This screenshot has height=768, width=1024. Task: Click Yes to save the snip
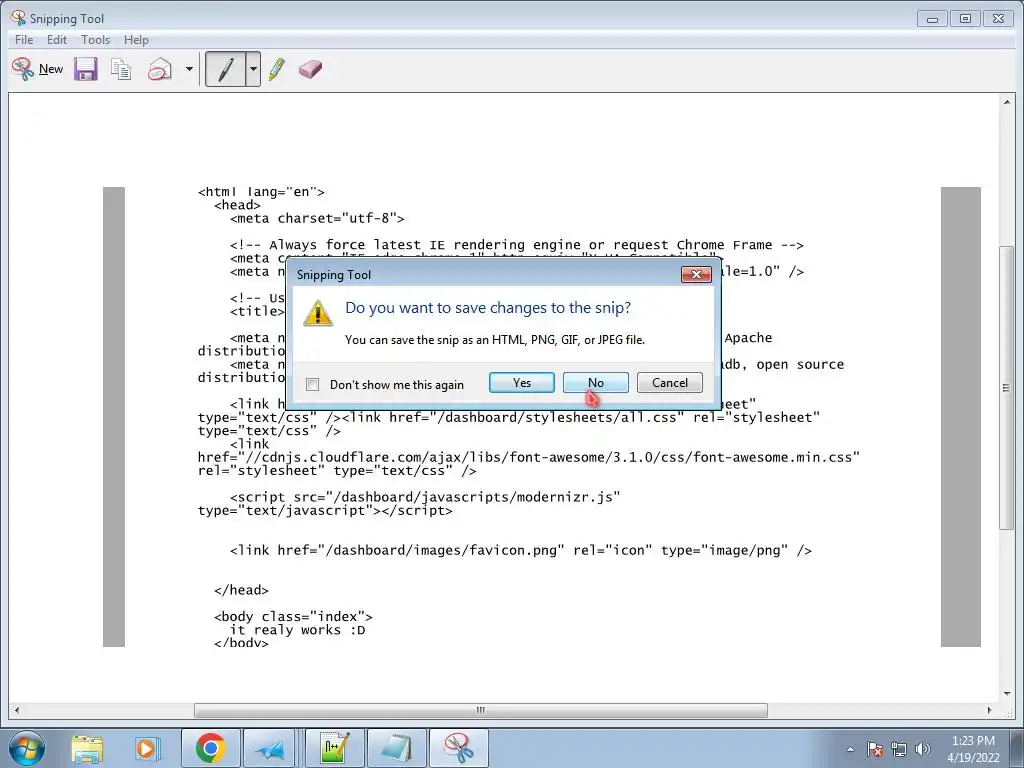coord(522,383)
